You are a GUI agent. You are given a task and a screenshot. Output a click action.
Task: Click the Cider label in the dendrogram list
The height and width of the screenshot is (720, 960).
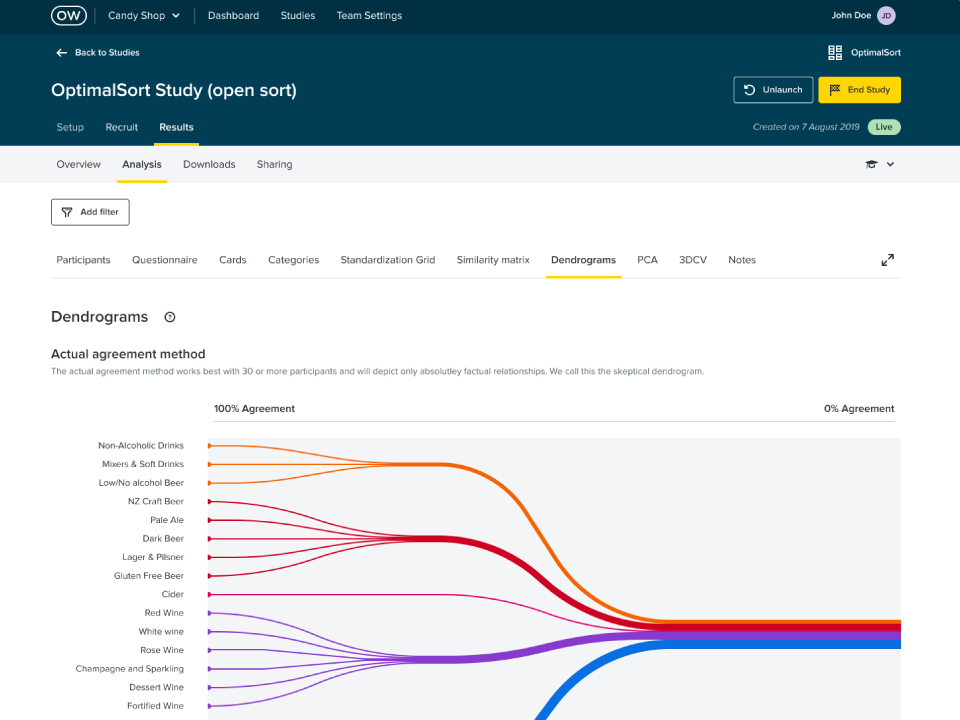[x=171, y=594]
